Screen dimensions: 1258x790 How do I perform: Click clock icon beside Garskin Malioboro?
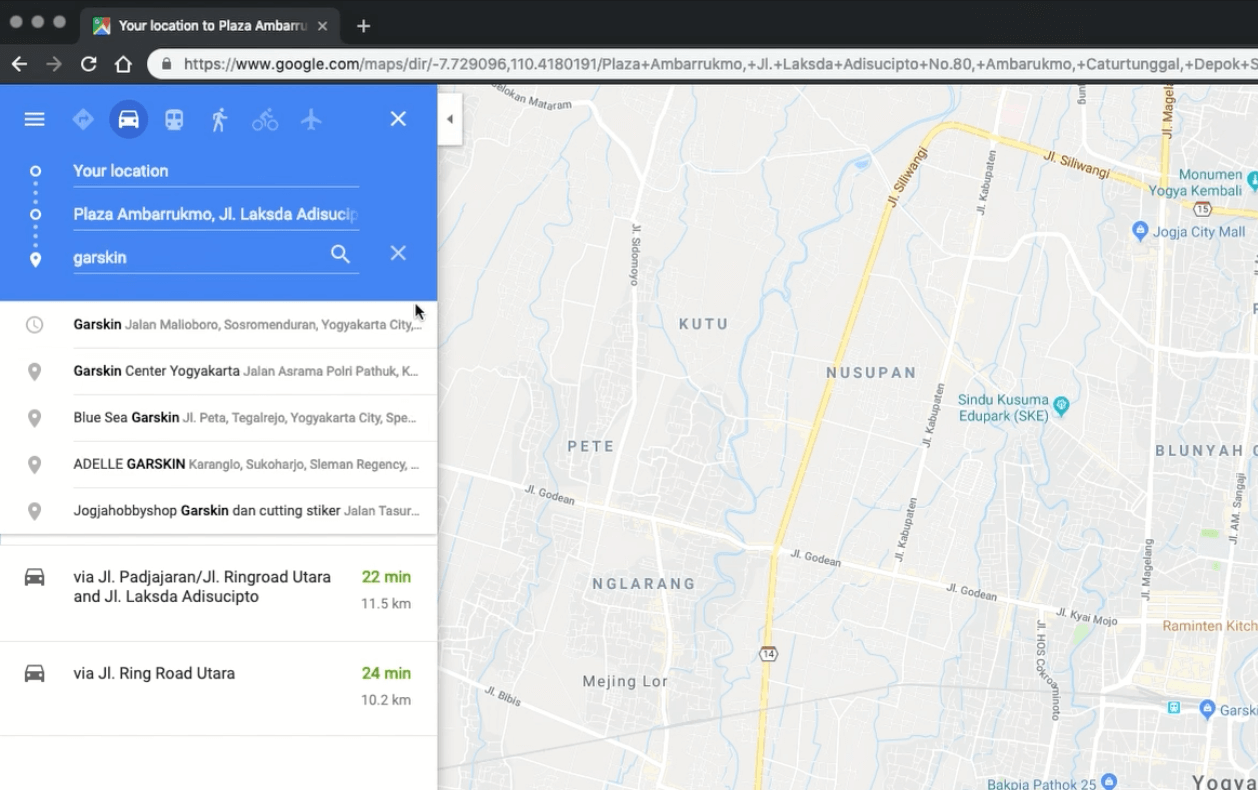[x=34, y=324]
